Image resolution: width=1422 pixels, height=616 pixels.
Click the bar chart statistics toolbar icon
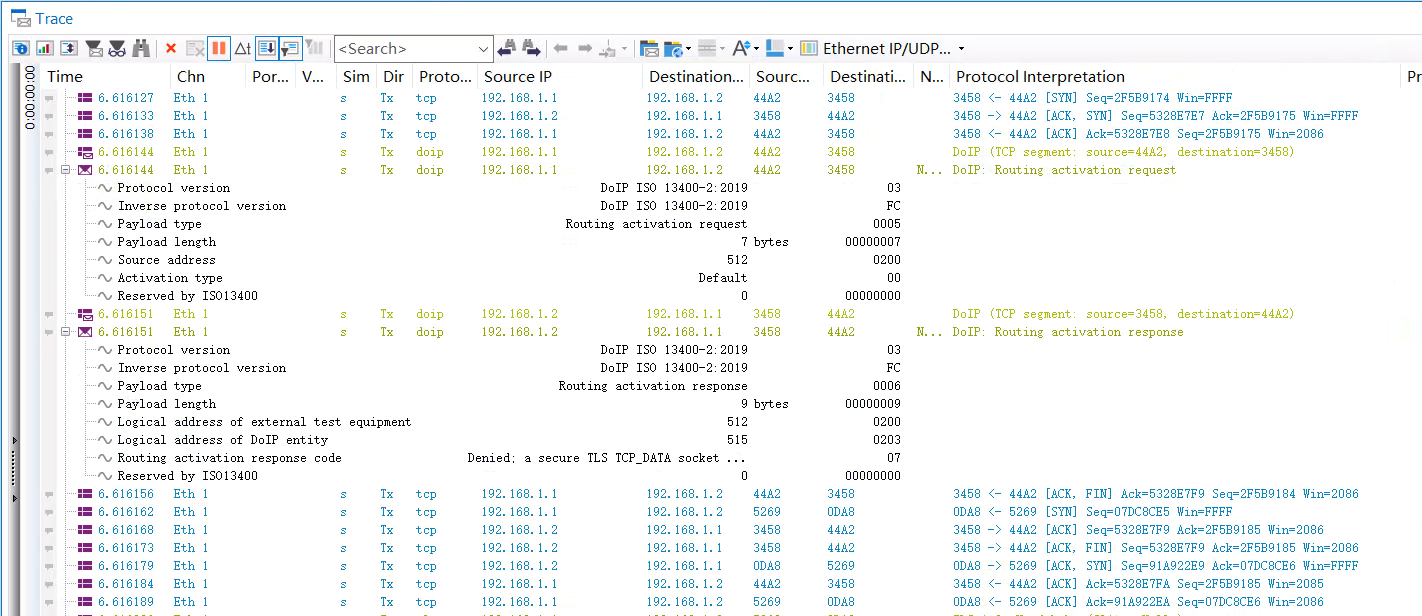pos(45,48)
